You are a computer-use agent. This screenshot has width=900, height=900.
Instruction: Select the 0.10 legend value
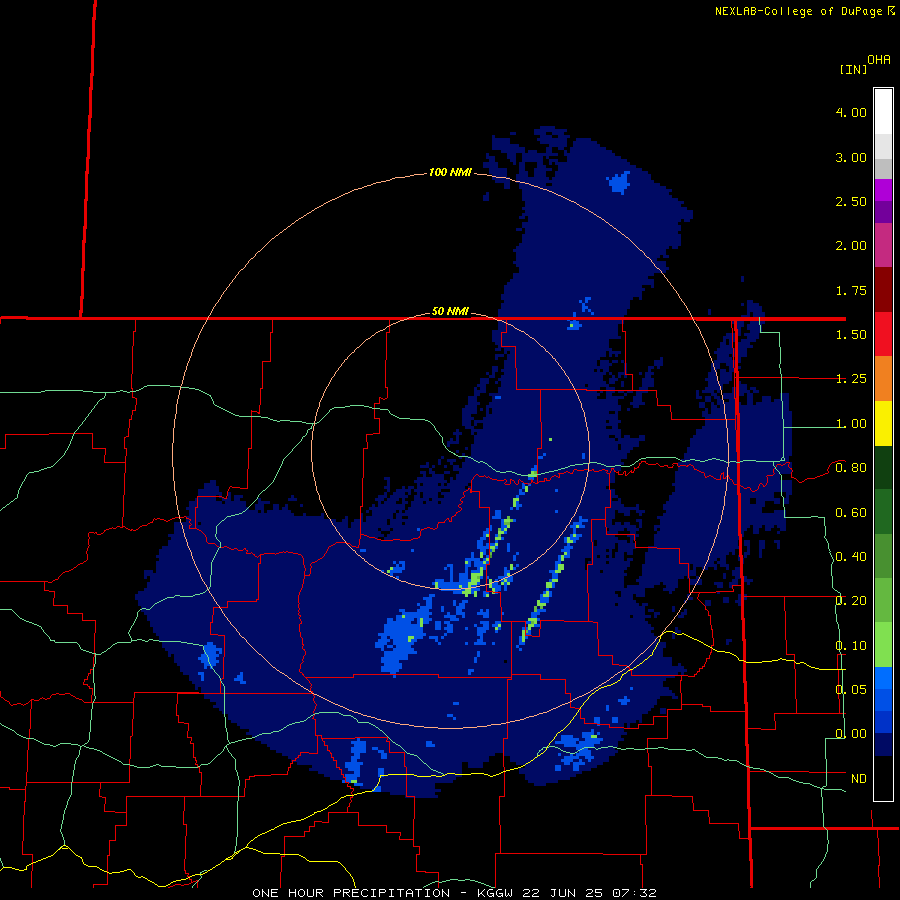click(851, 646)
